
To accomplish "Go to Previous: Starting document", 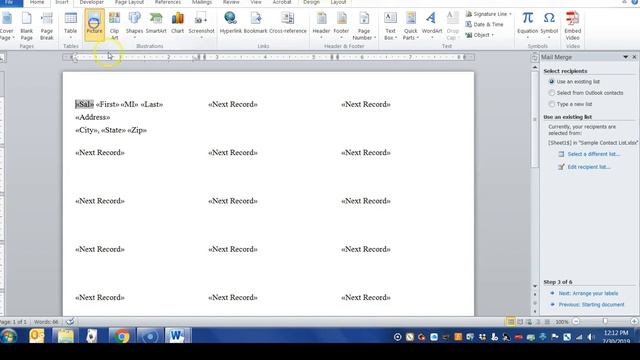I will coord(591,304).
